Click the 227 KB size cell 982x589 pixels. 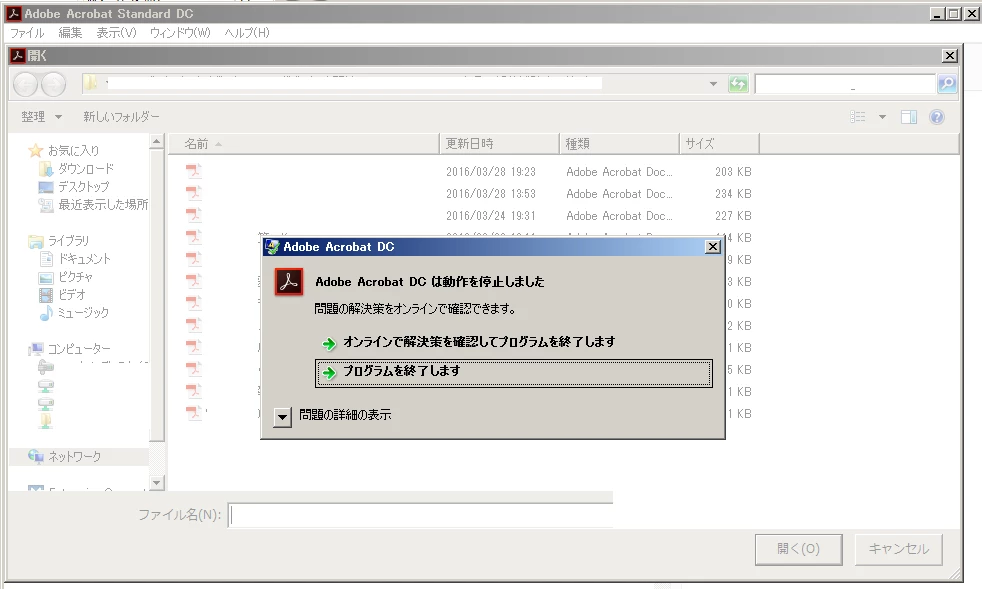coord(733,216)
